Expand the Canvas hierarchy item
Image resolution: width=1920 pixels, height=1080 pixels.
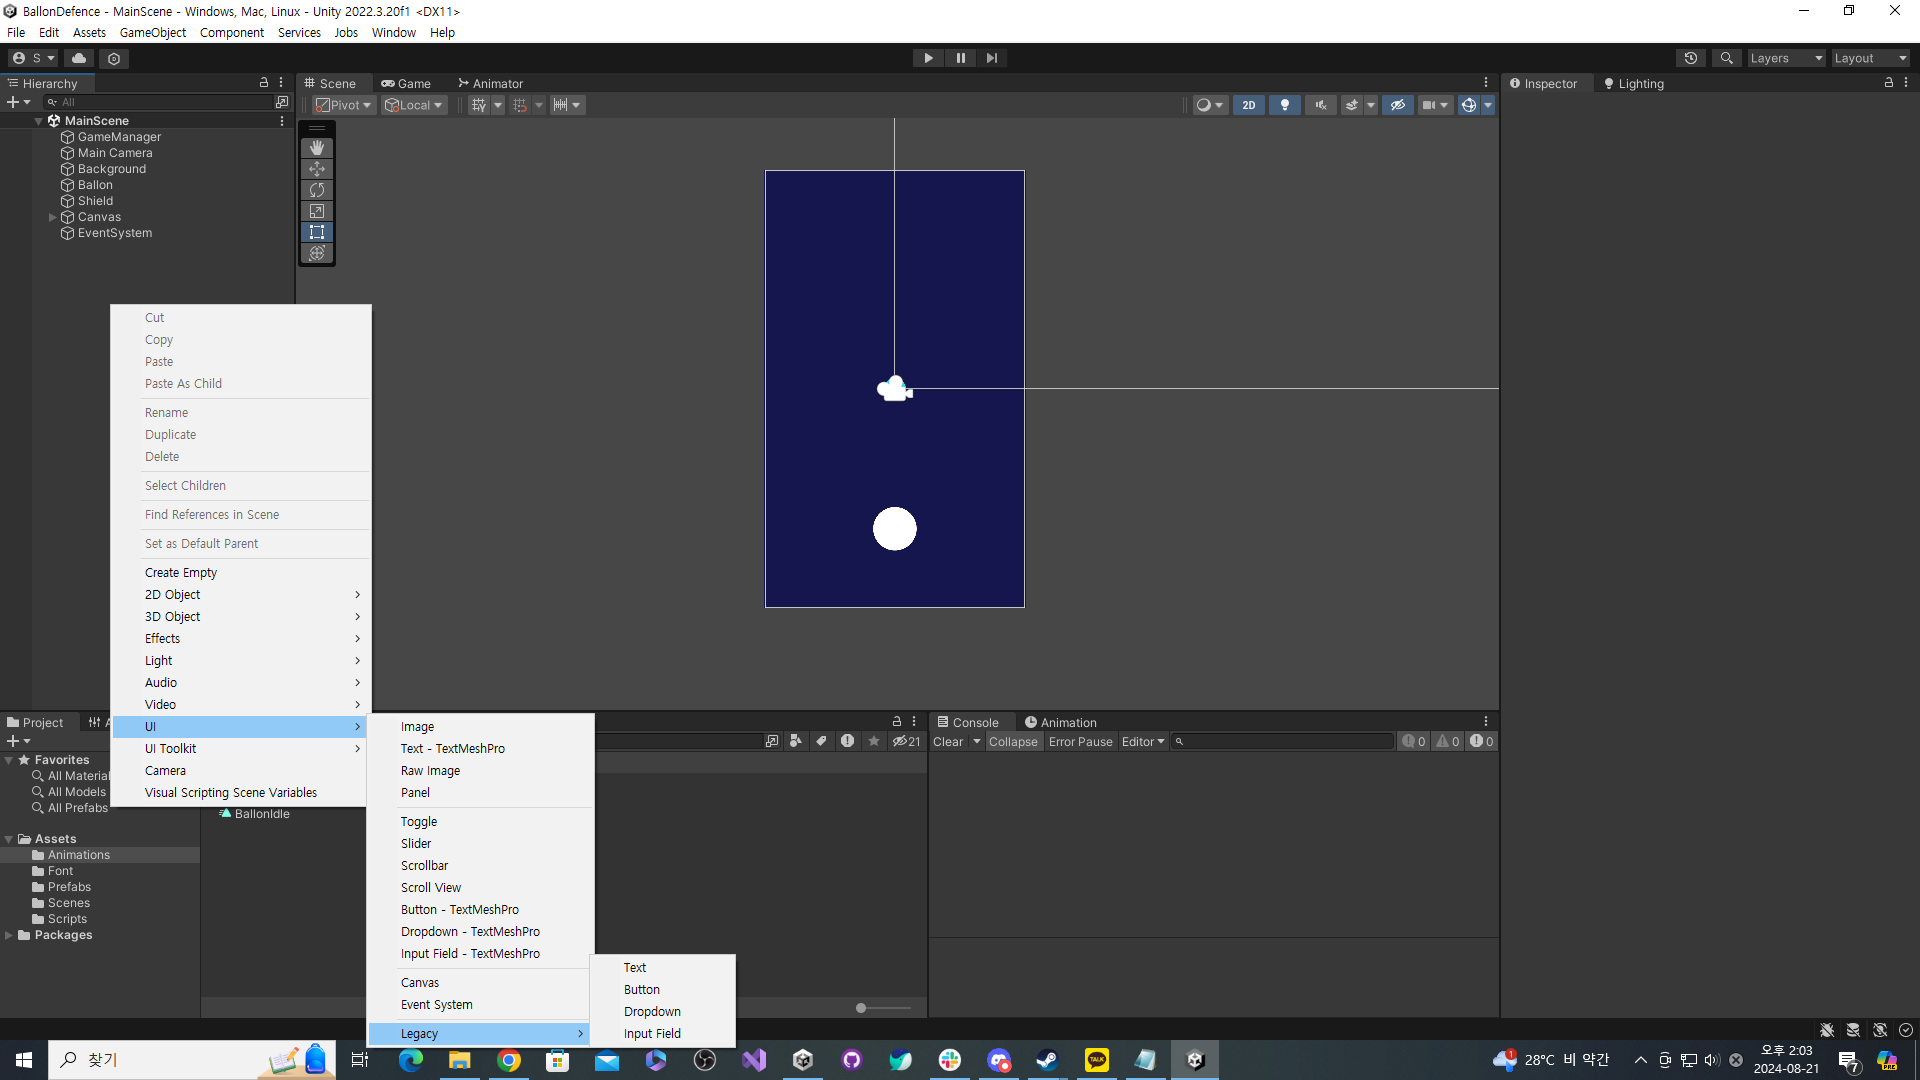tap(52, 217)
